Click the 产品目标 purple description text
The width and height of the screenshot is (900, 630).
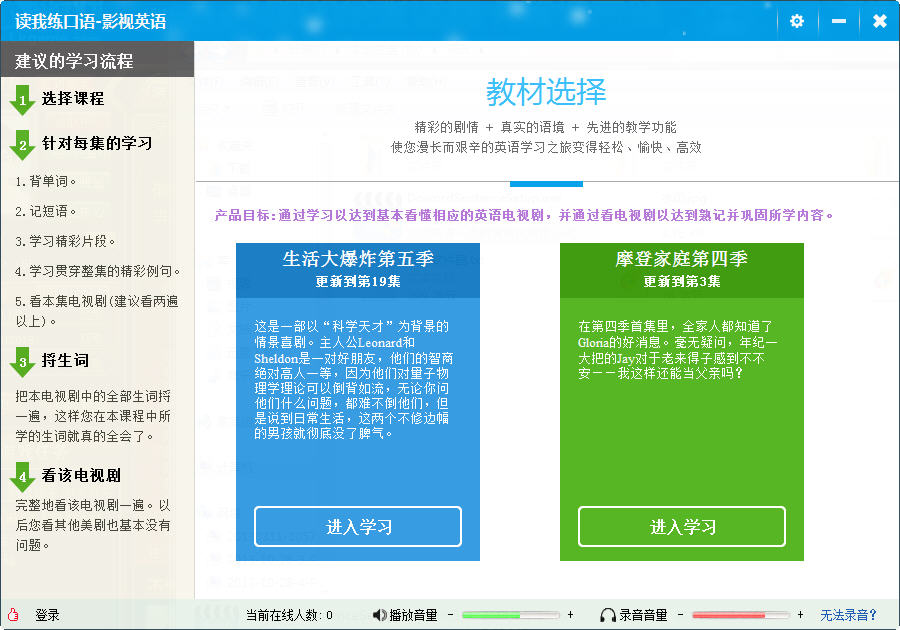[x=524, y=215]
